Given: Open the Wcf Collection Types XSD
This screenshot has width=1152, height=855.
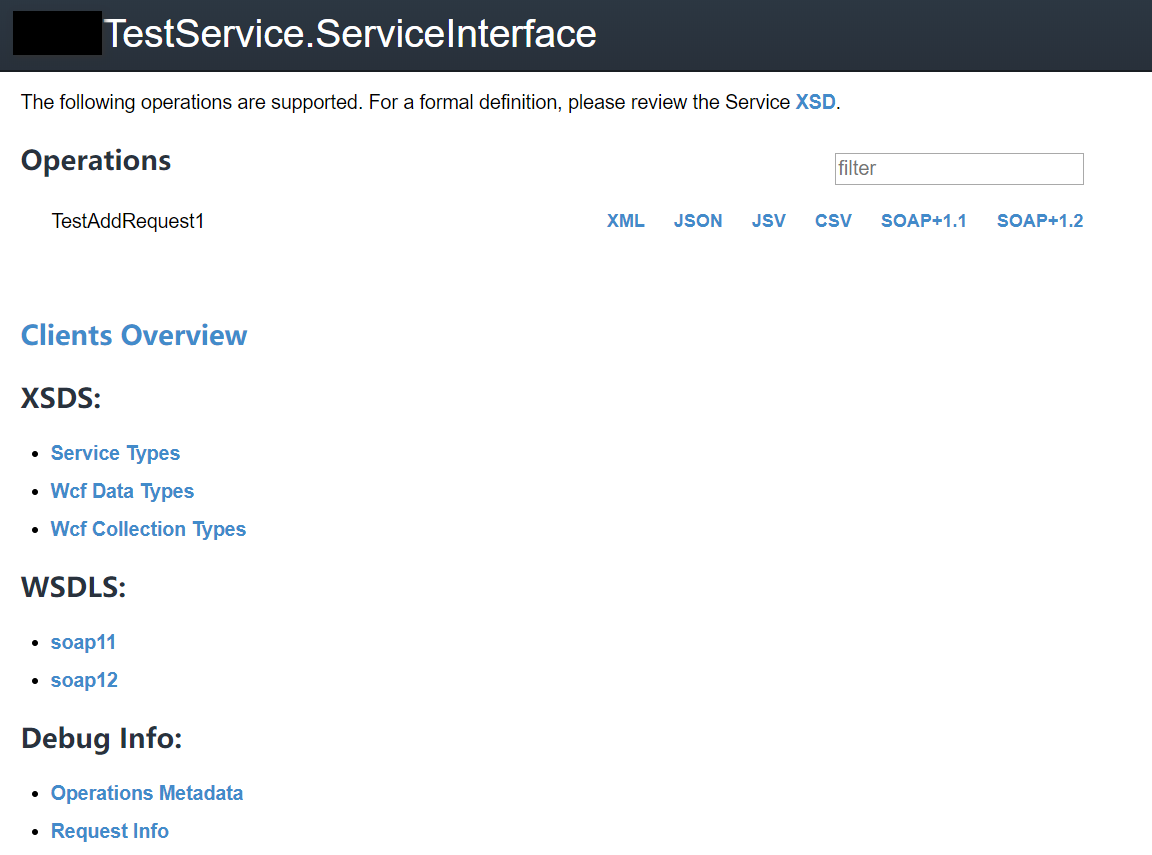Looking at the screenshot, I should tap(148, 529).
